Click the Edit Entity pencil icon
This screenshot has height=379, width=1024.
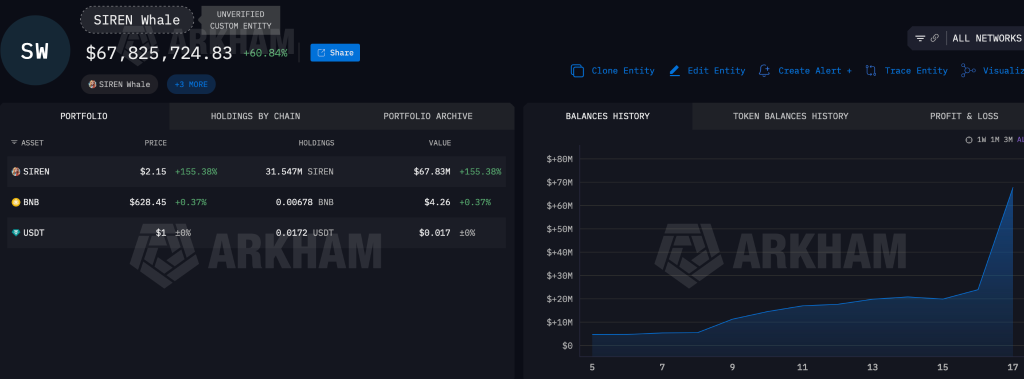675,71
